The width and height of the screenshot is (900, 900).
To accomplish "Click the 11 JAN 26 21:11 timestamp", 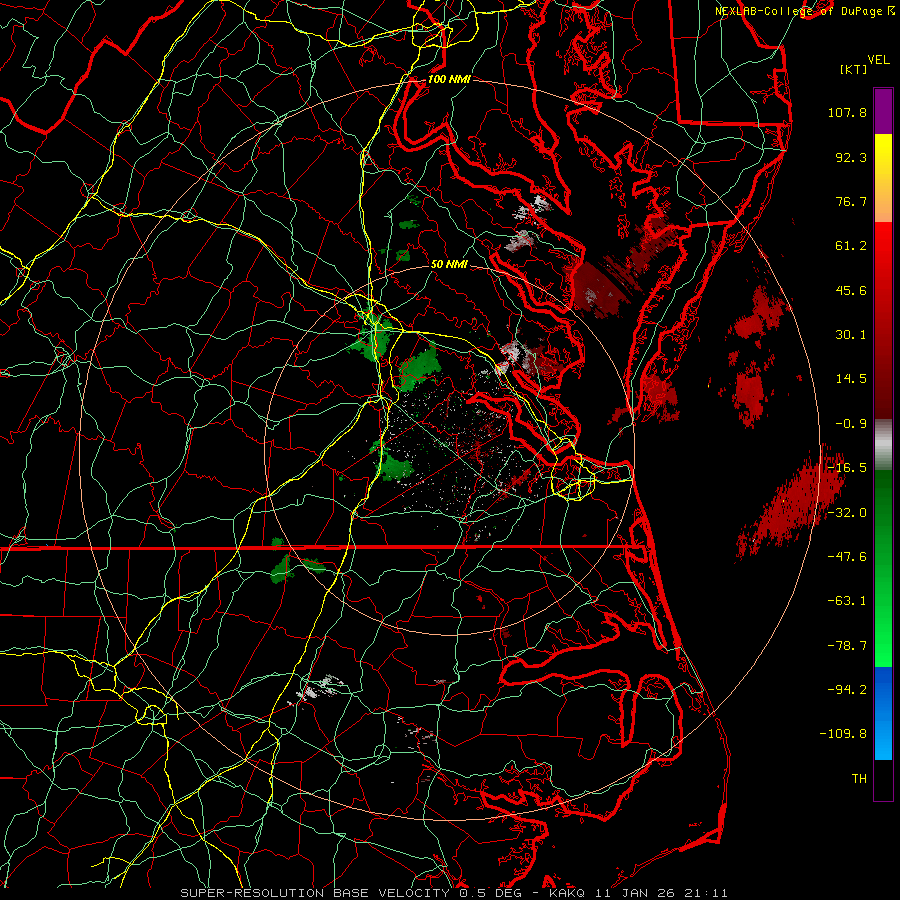I will (661, 893).
